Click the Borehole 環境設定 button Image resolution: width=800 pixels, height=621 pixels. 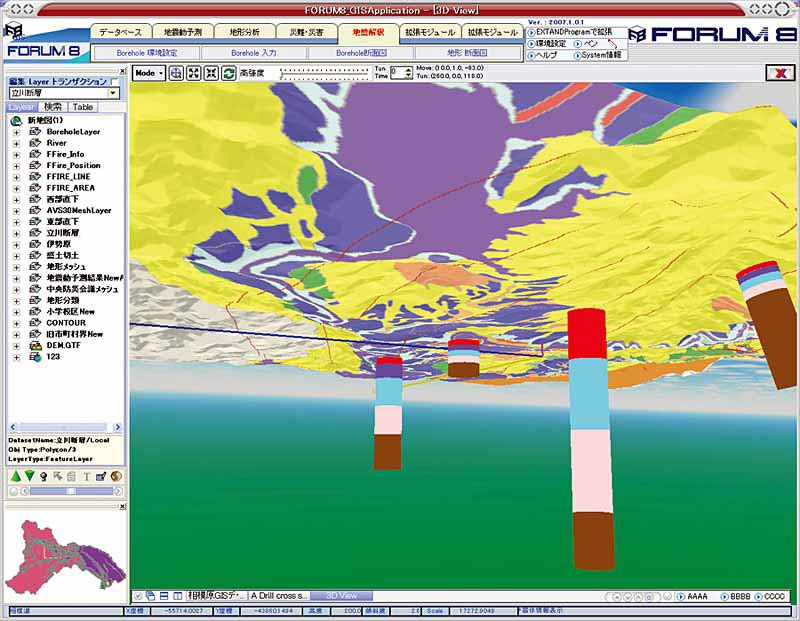pos(147,53)
